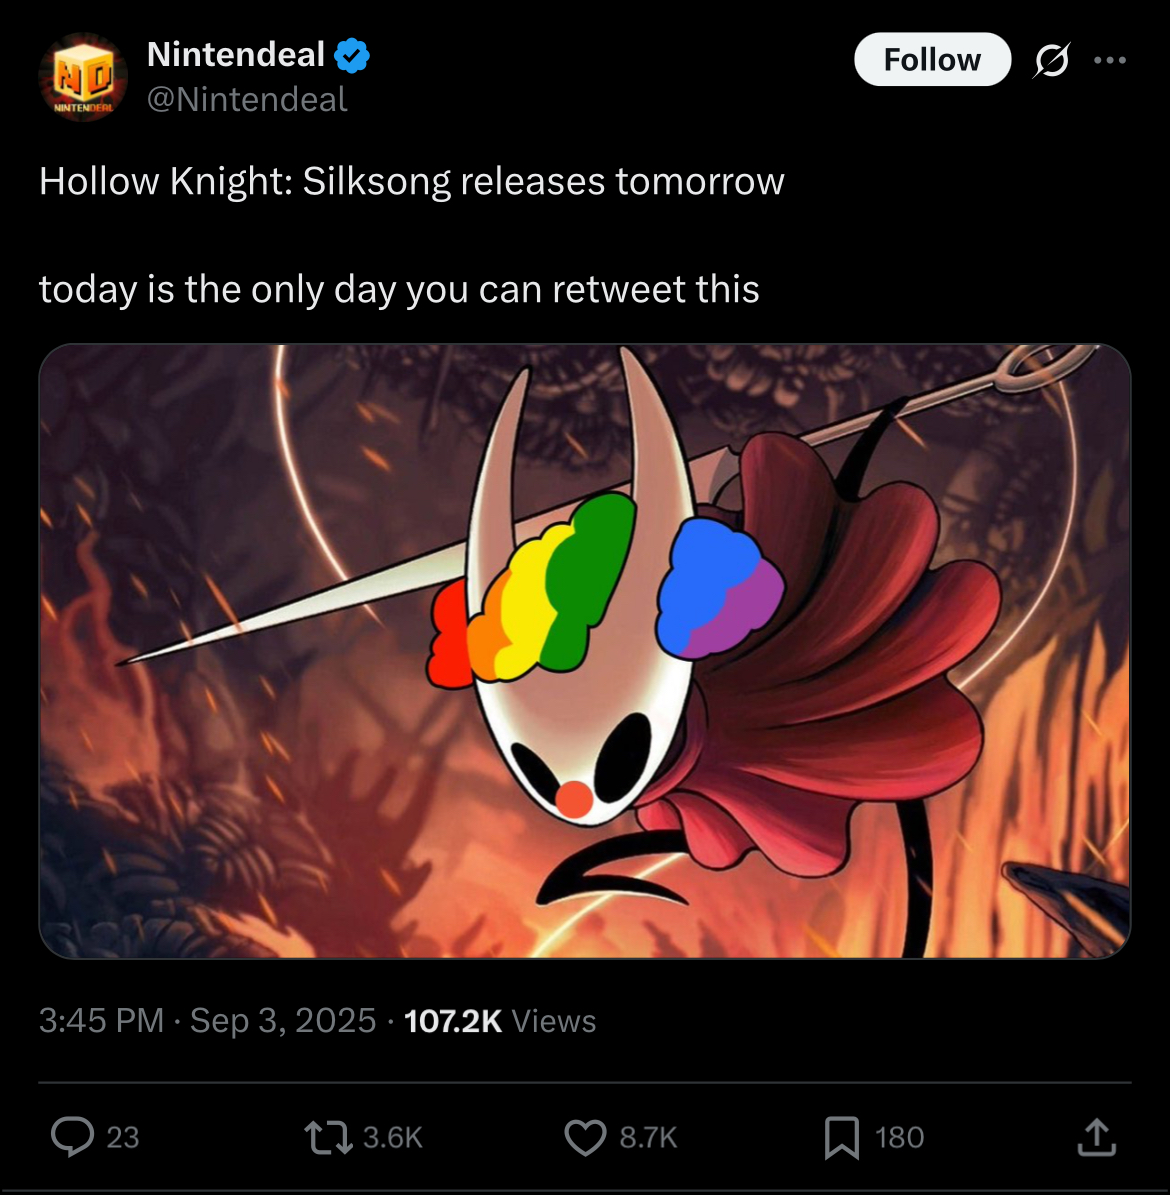Open the three-dot more options menu

[1110, 60]
